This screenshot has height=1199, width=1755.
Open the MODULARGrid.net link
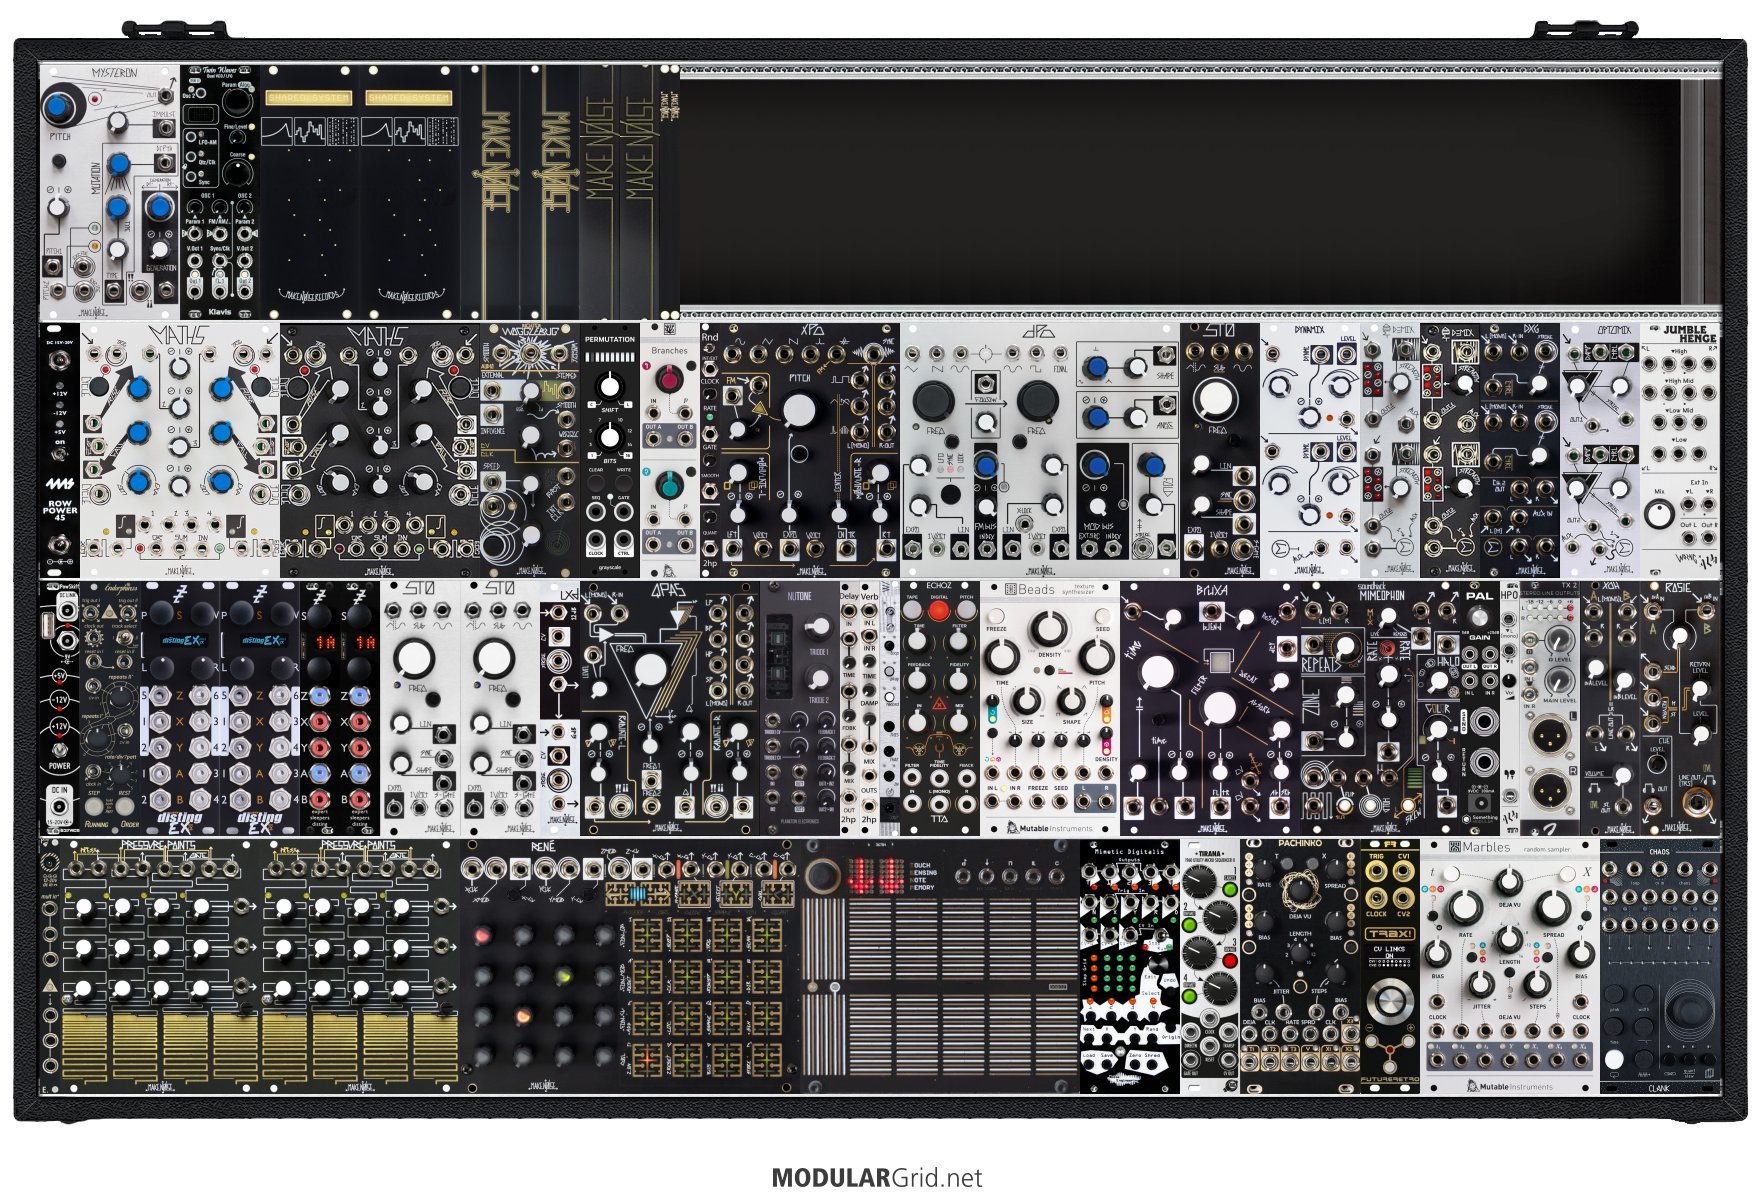point(877,1177)
